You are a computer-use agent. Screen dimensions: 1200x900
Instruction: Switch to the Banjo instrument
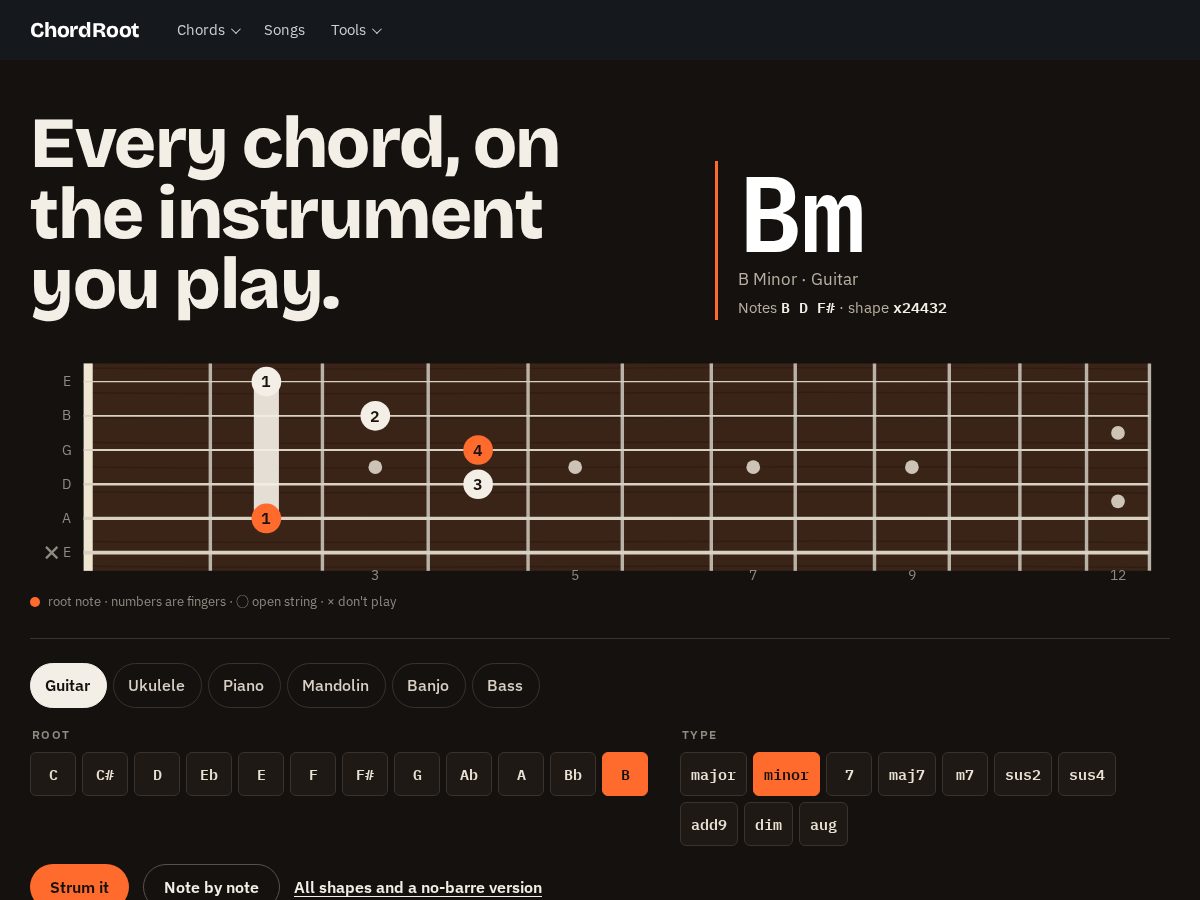tap(429, 685)
